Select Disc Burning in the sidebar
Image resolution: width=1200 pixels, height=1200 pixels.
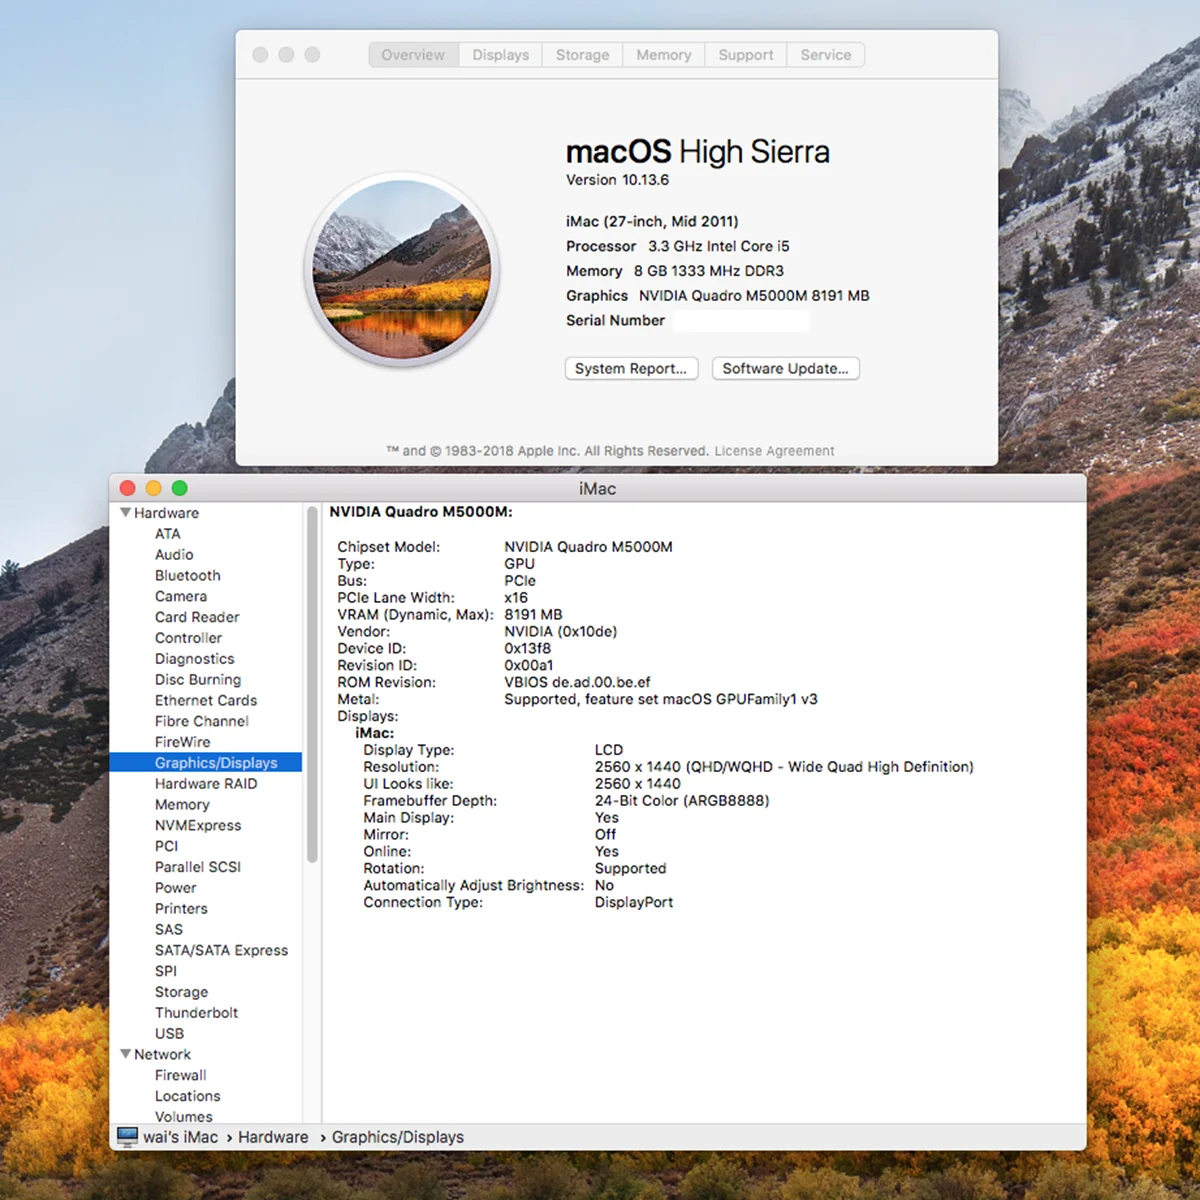point(198,680)
